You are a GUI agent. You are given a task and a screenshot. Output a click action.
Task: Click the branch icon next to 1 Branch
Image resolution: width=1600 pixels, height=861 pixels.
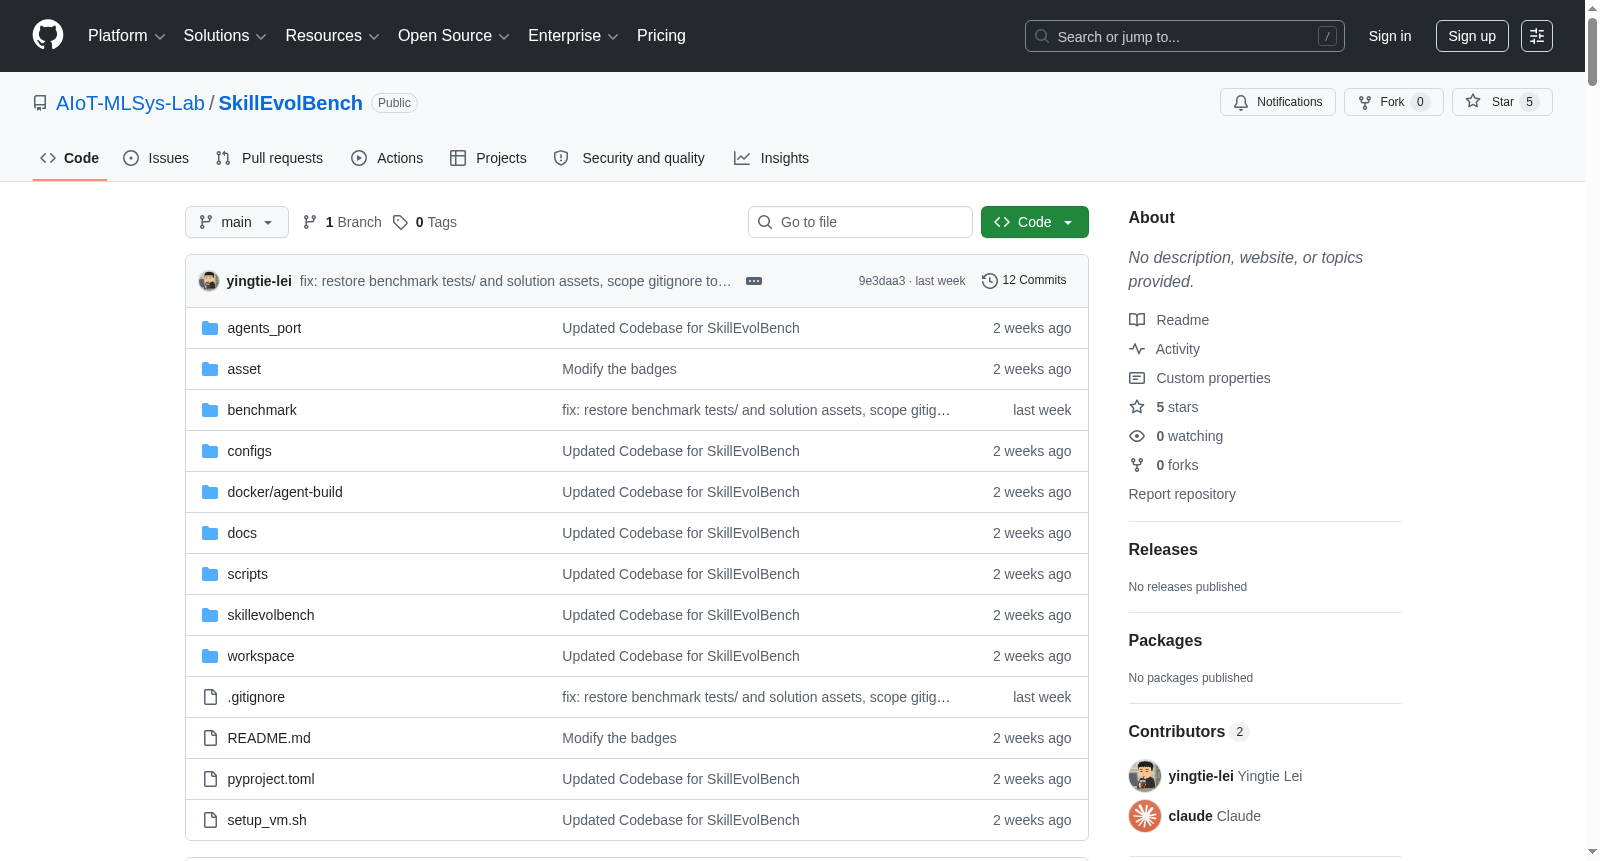[310, 222]
